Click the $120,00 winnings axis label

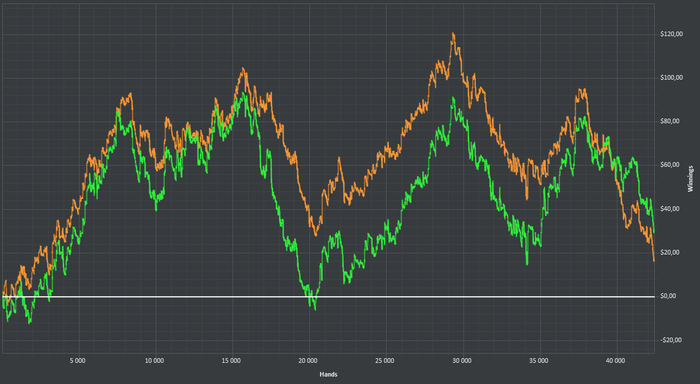(671, 34)
